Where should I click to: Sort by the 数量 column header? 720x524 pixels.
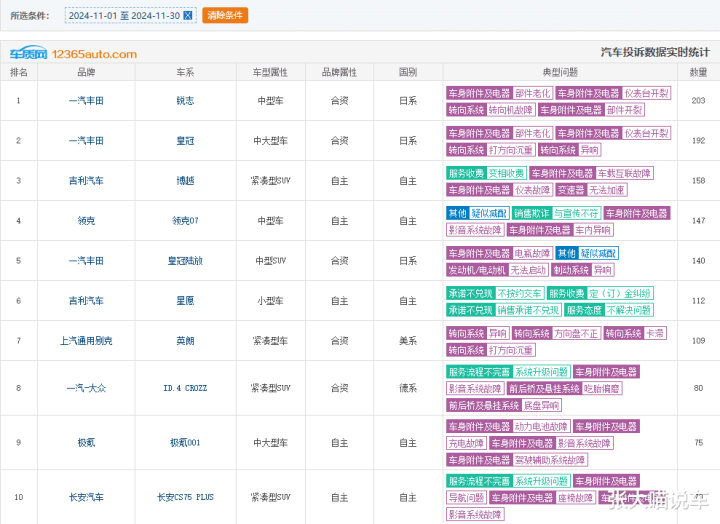pos(698,72)
